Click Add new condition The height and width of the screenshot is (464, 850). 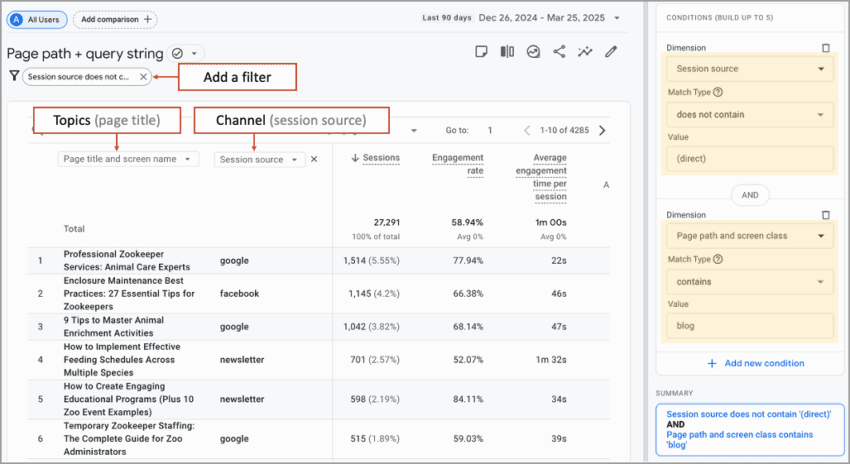pyautogui.click(x=756, y=363)
